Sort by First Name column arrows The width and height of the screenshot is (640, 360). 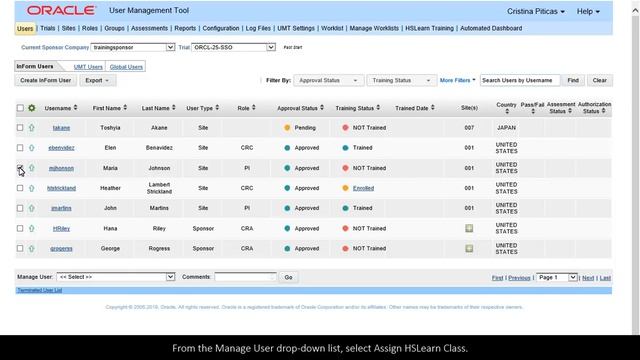point(125,108)
